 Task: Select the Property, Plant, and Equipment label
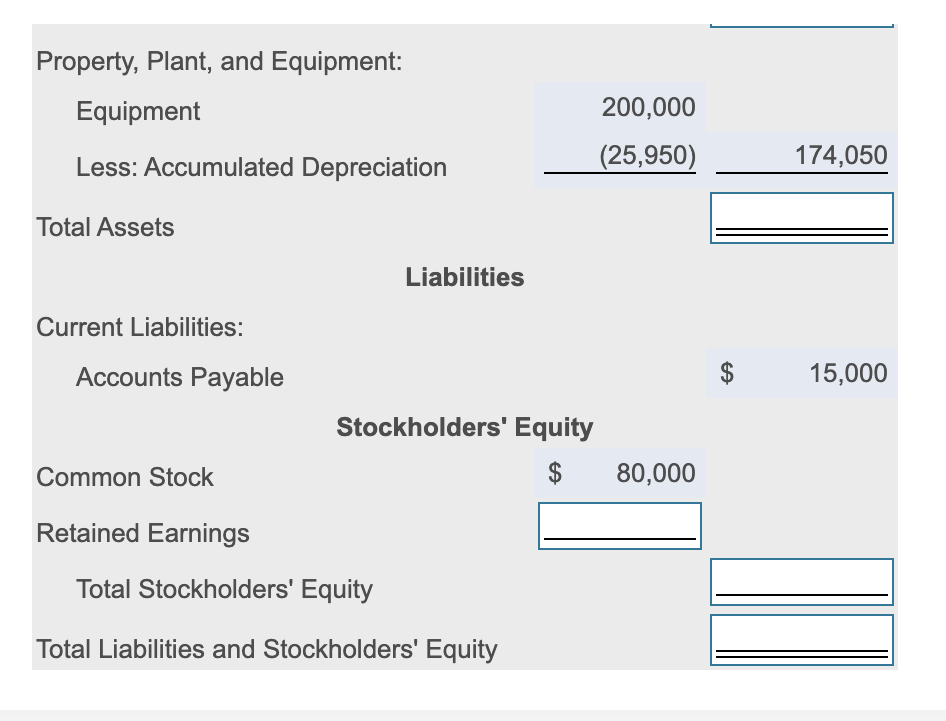(x=219, y=62)
